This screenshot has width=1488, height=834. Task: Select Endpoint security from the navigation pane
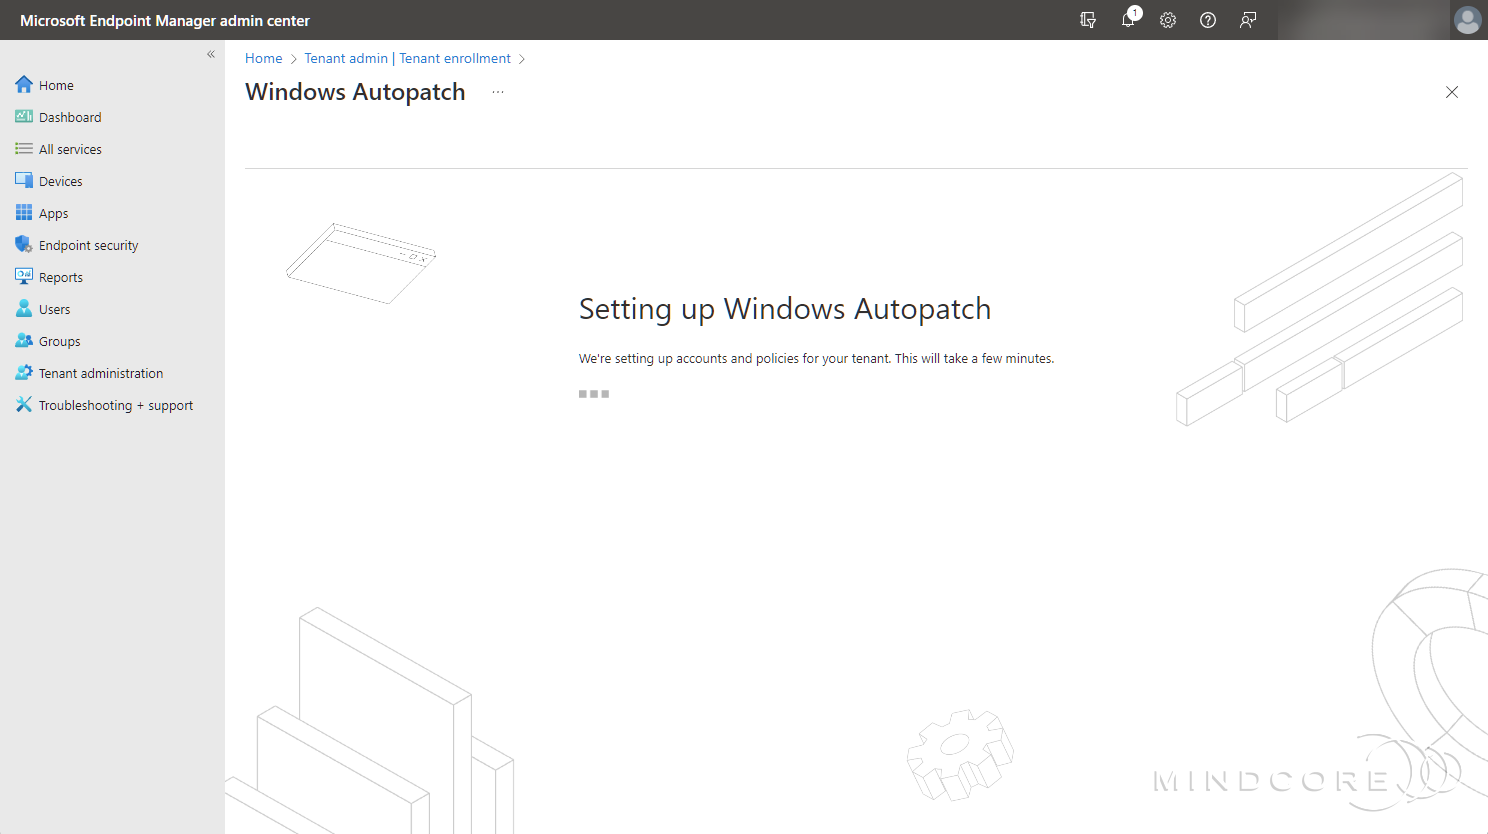[x=89, y=244]
